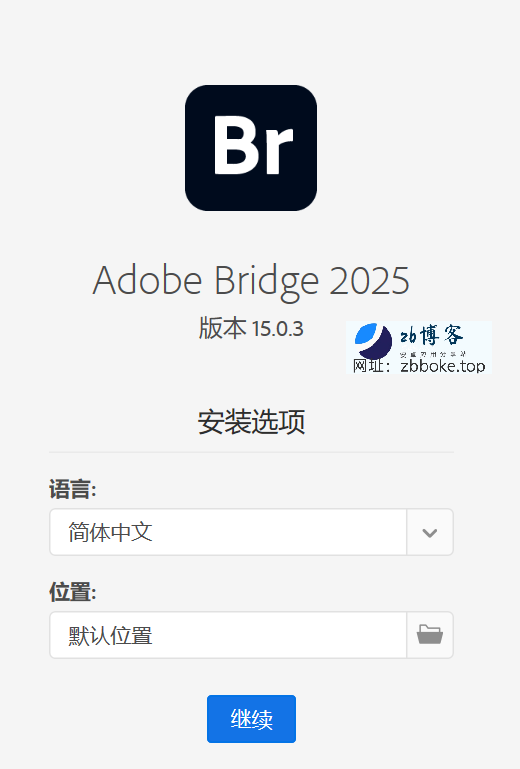Click the blue circular zb博客 watermark logo
This screenshot has height=769, width=520.
point(373,340)
